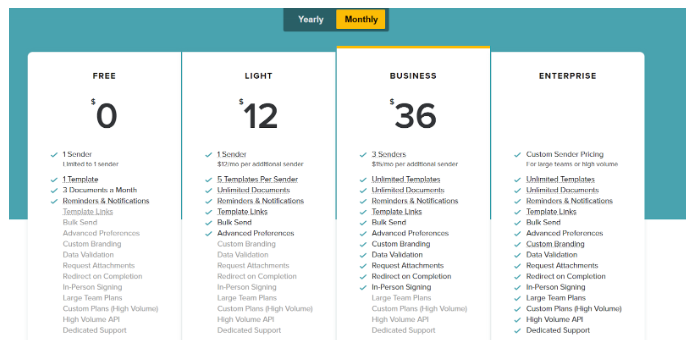This screenshot has width=699, height=361.
Task: Click '$12/mo per additional sender' note
Action: point(260,164)
